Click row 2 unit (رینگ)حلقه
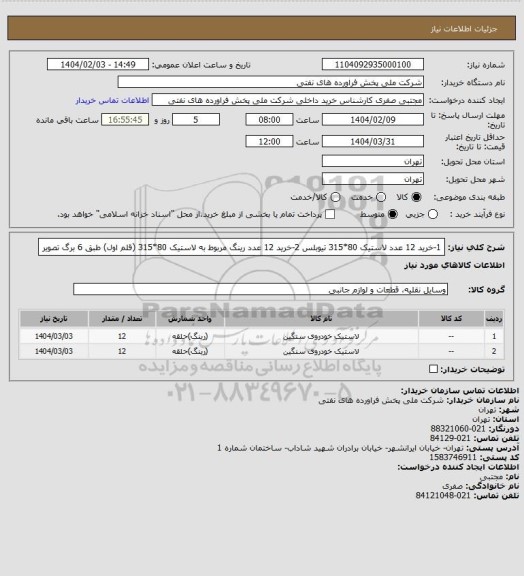Screen dimensions: 524x576 point(190,351)
